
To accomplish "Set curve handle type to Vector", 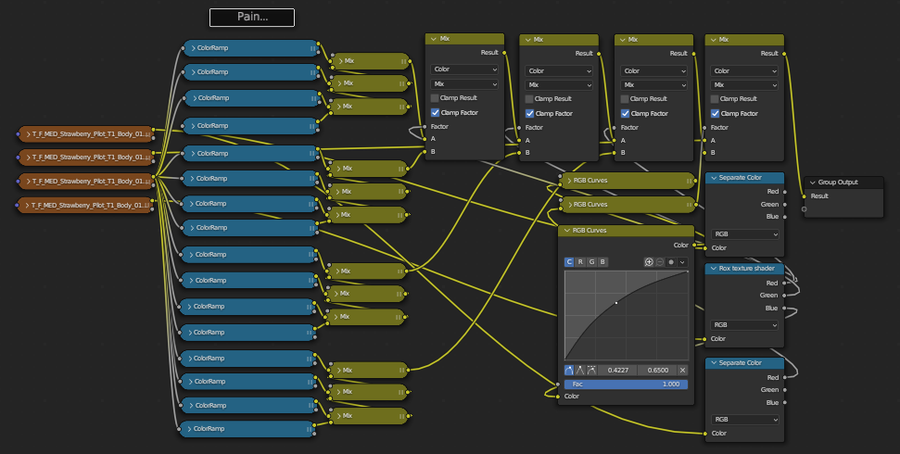I will coord(581,370).
